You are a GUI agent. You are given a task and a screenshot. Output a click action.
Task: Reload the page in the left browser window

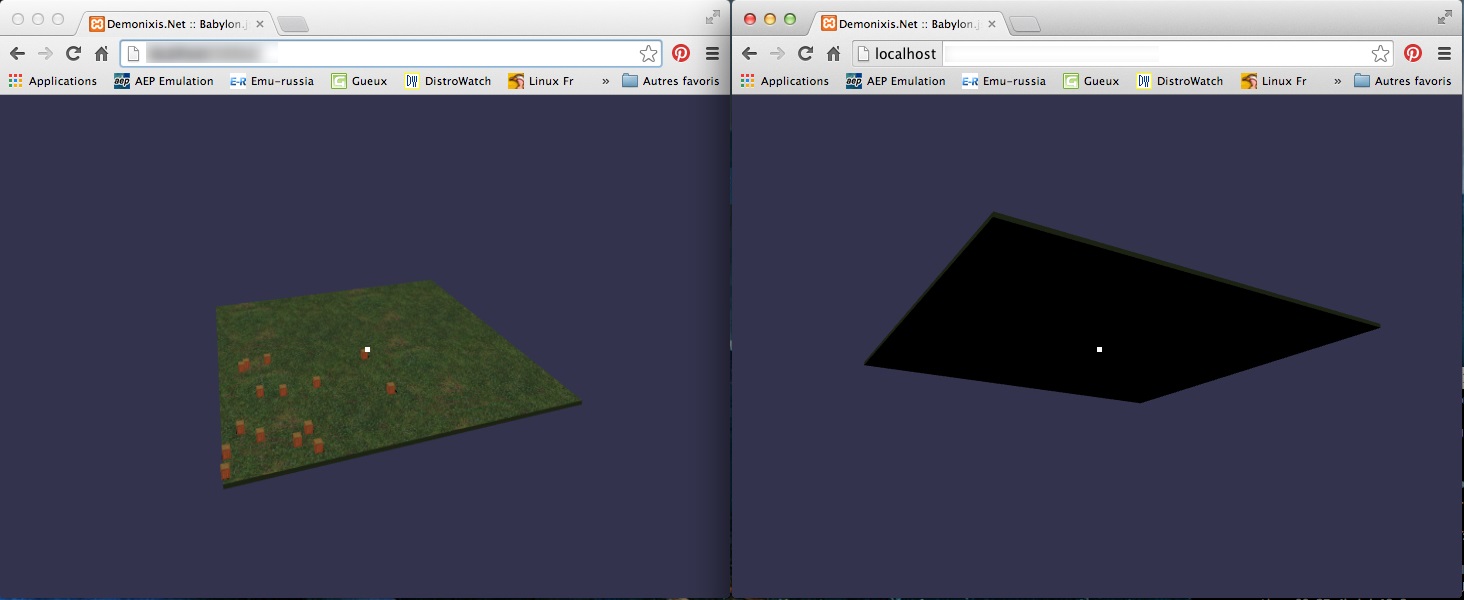click(x=73, y=54)
